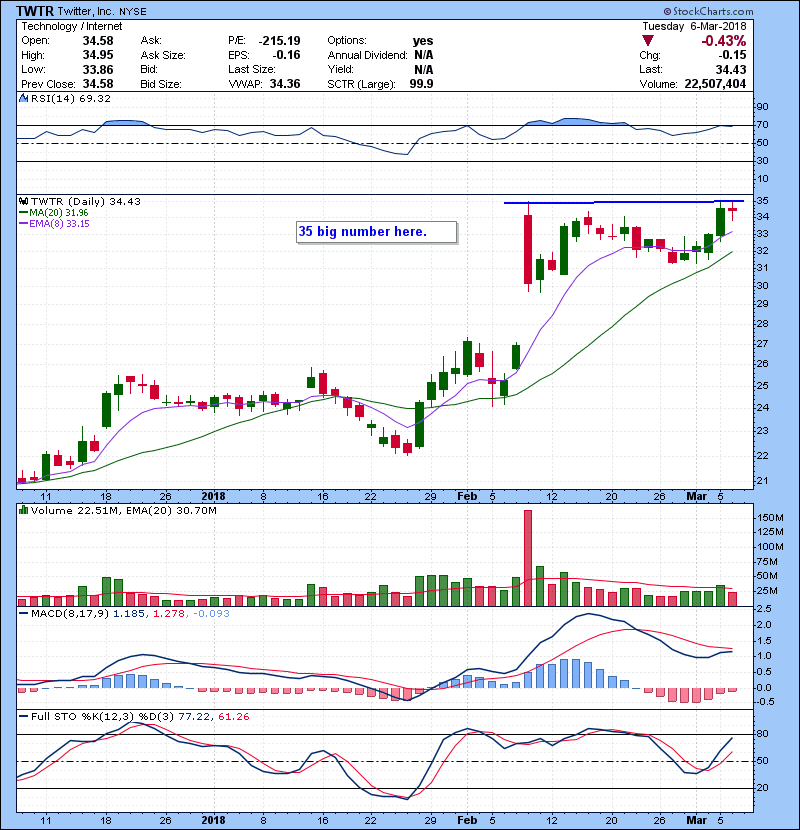The width and height of the screenshot is (800, 830).
Task: Click the Open value 34.58
Action: (98, 41)
